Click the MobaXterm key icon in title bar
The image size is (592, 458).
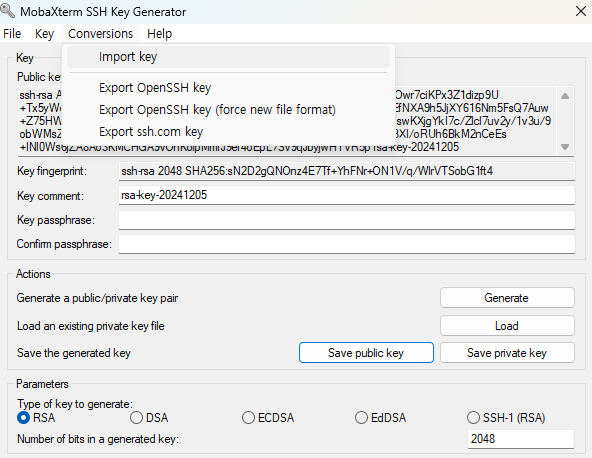click(x=8, y=11)
